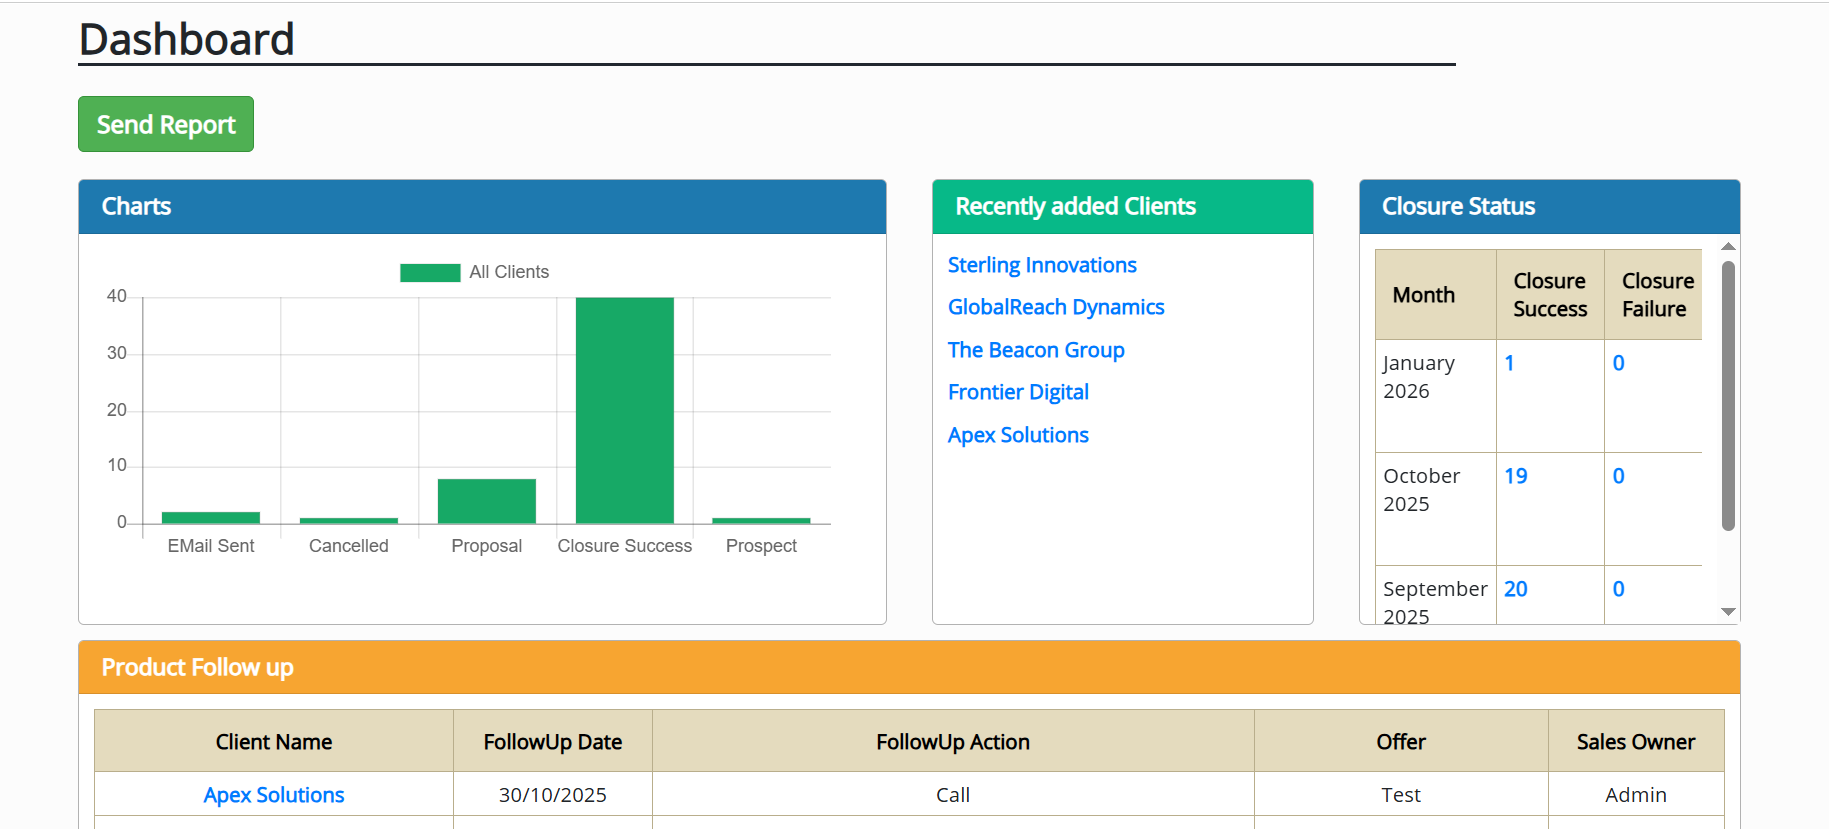Image resolution: width=1829 pixels, height=829 pixels.
Task: Click the FollowUp Date column header
Action: click(552, 742)
